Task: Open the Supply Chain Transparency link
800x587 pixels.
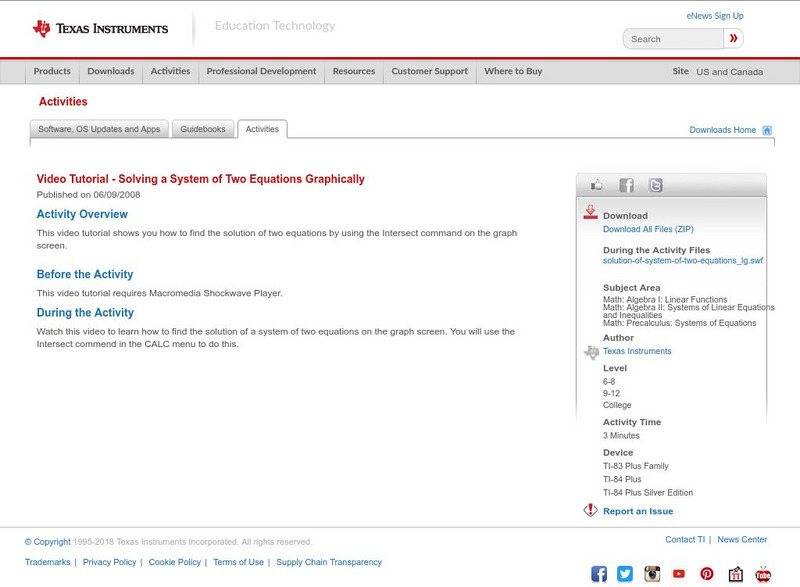Action: click(329, 562)
